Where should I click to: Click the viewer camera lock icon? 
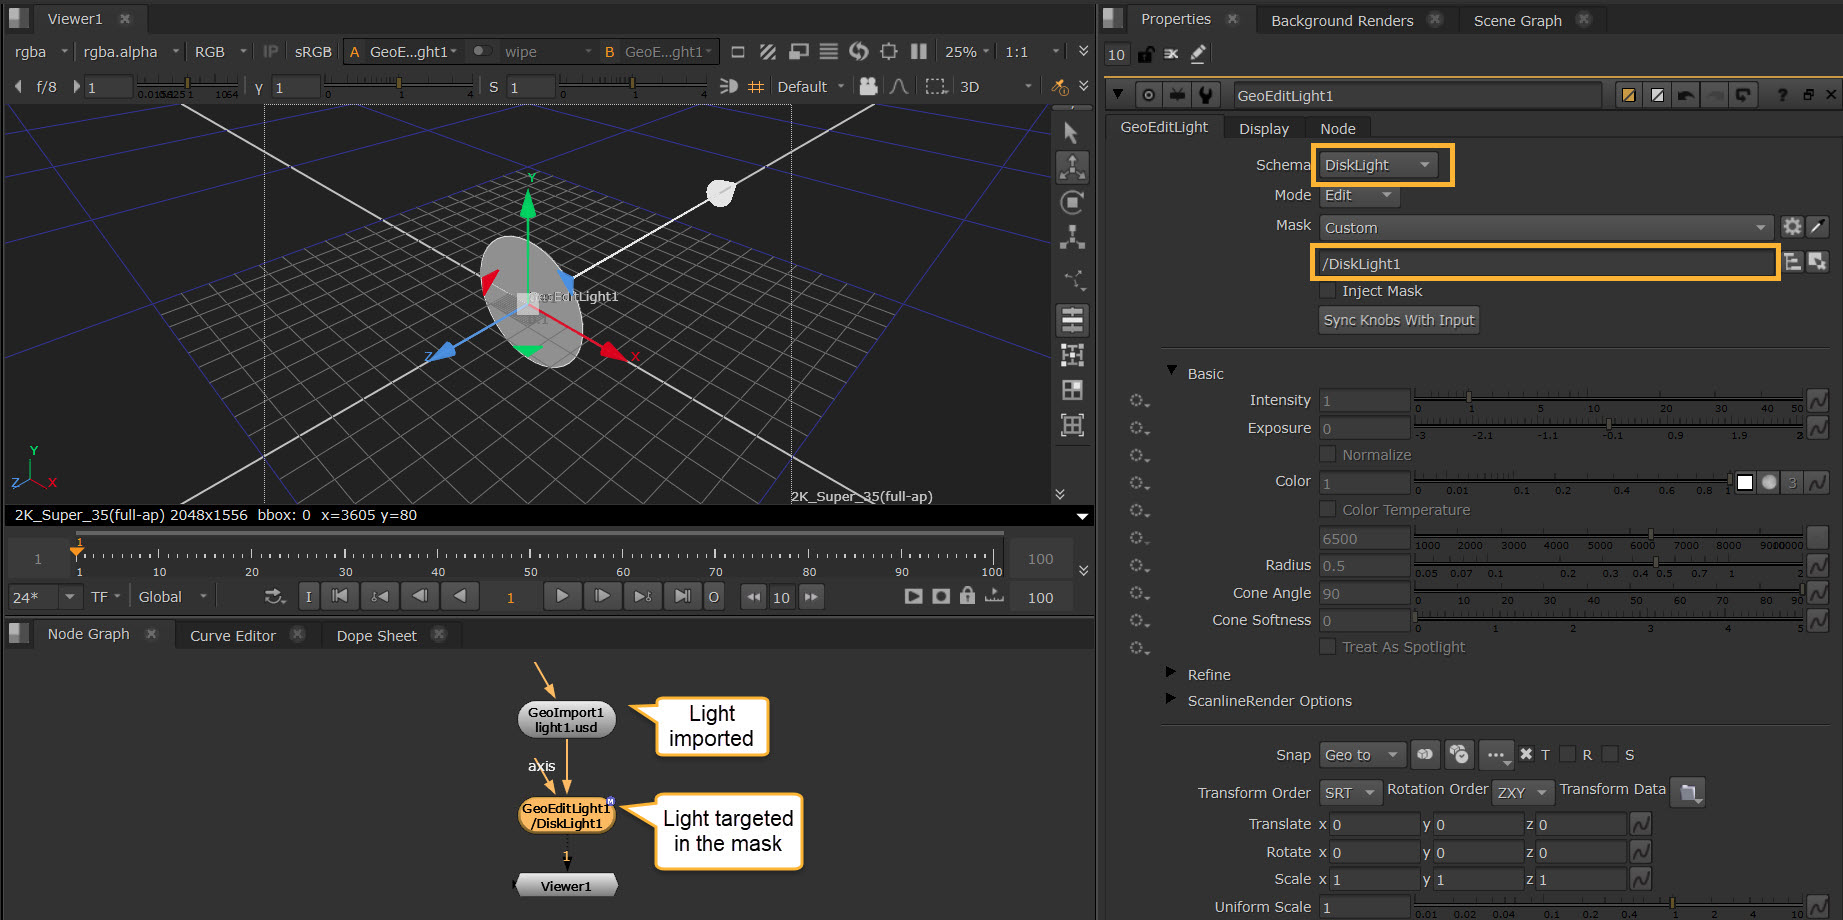[868, 87]
